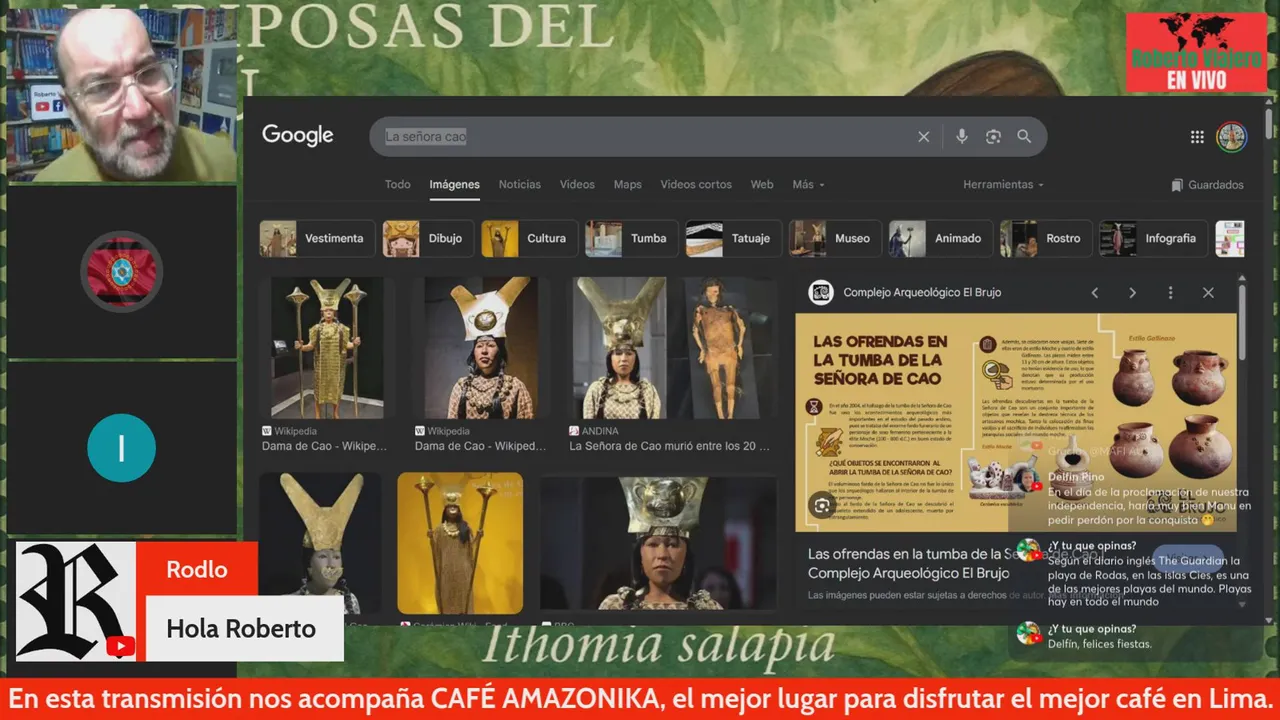The width and height of the screenshot is (1280, 720).
Task: Click the Google logo
Action: click(x=298, y=135)
